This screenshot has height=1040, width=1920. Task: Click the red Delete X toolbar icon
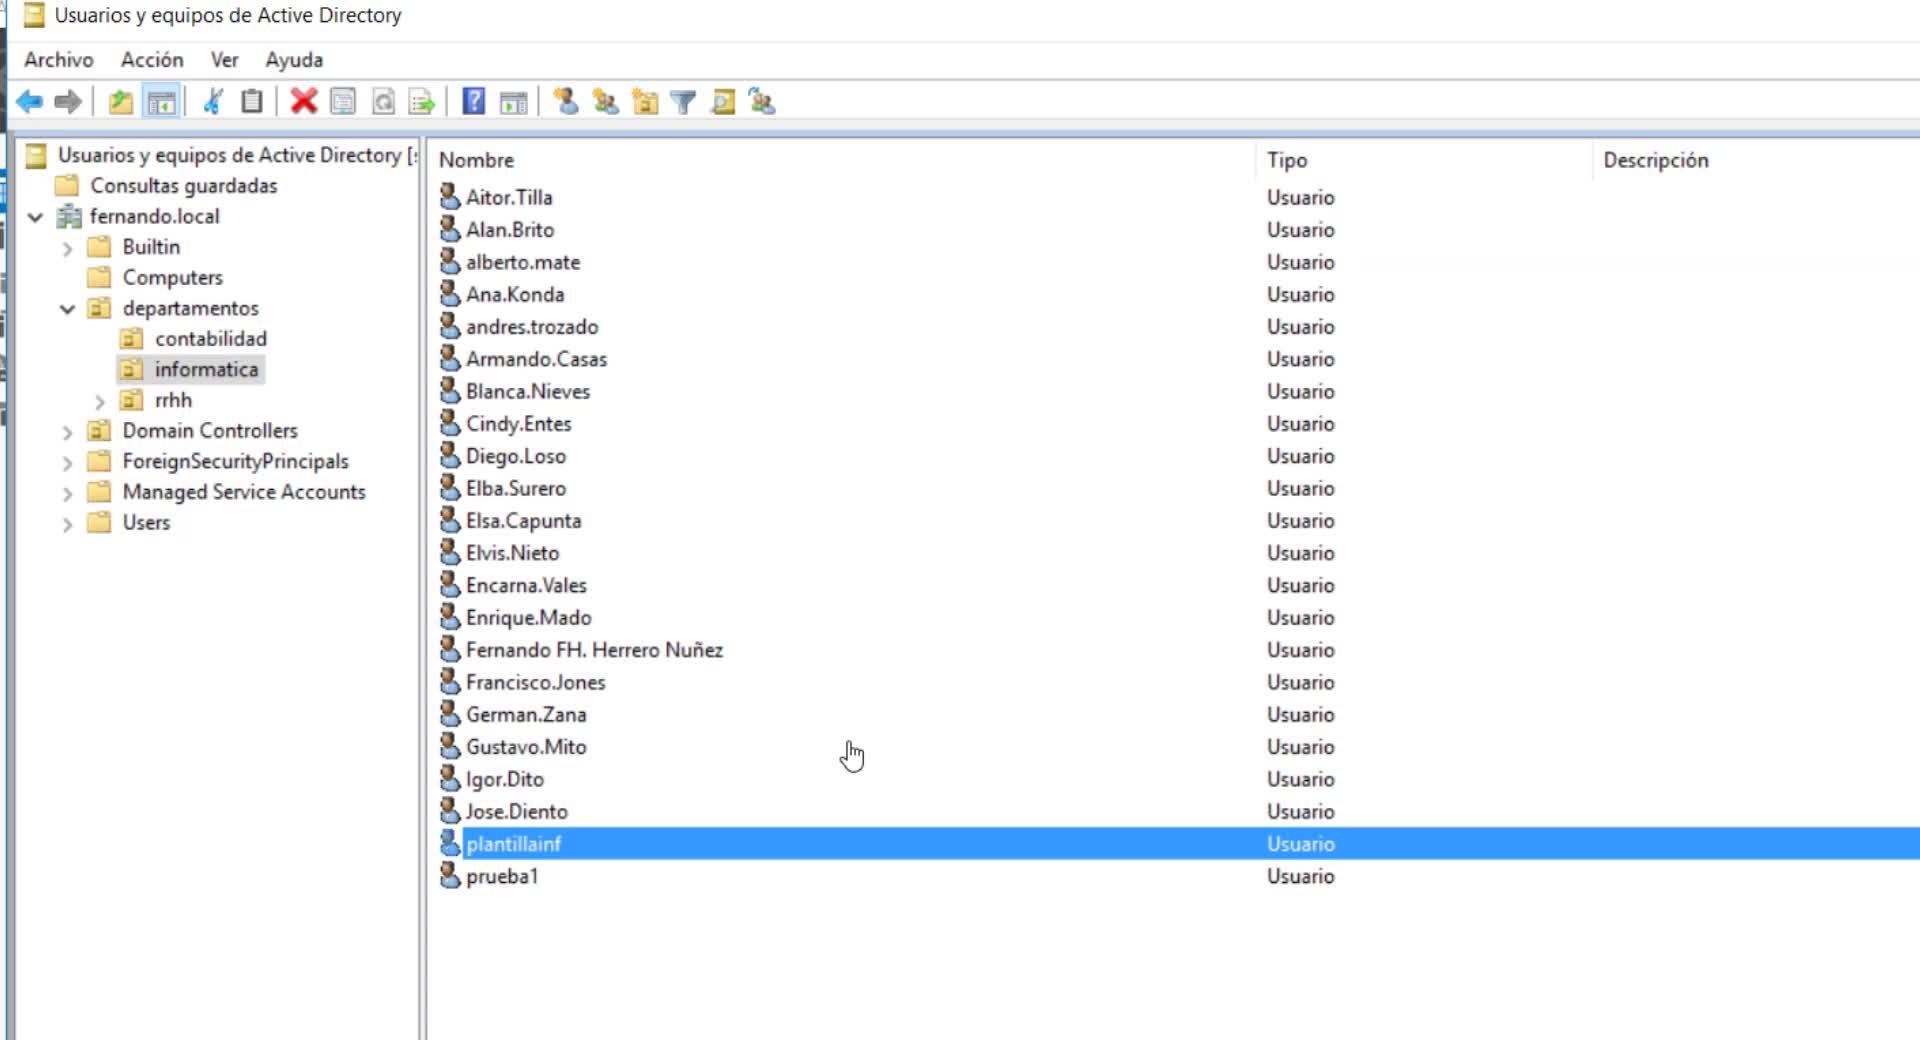304,101
